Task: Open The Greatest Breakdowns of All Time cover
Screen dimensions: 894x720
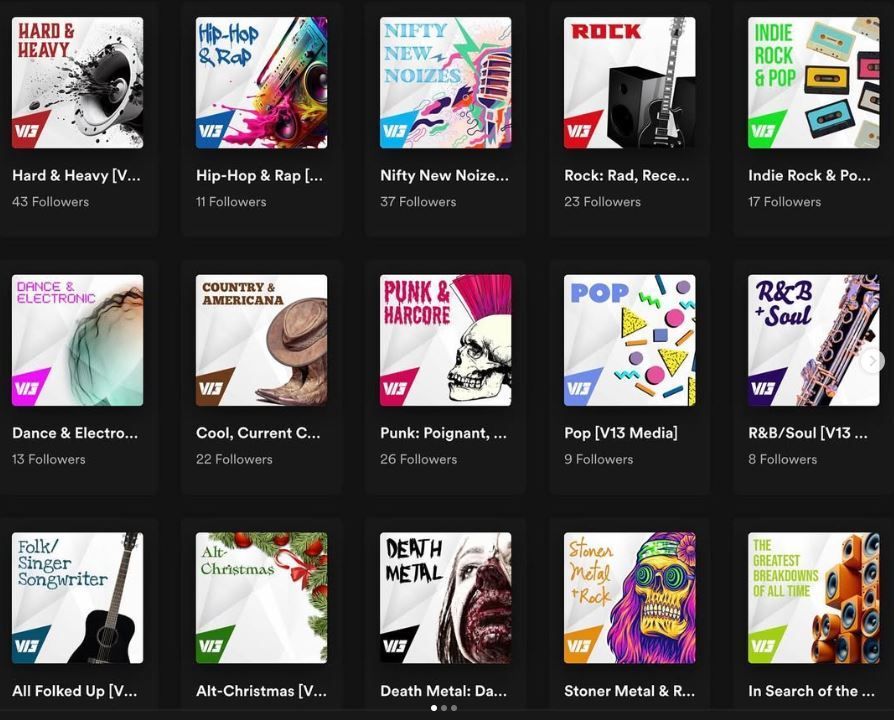Action: click(x=813, y=598)
